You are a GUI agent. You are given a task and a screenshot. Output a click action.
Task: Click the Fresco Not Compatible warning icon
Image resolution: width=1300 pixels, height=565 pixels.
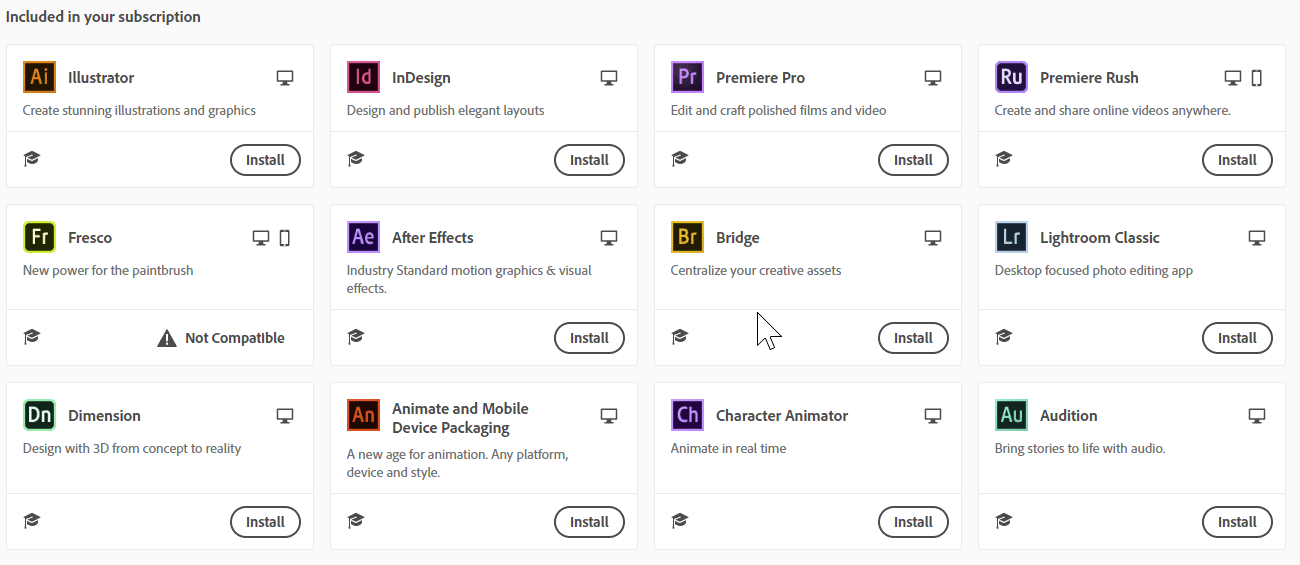[x=167, y=338]
